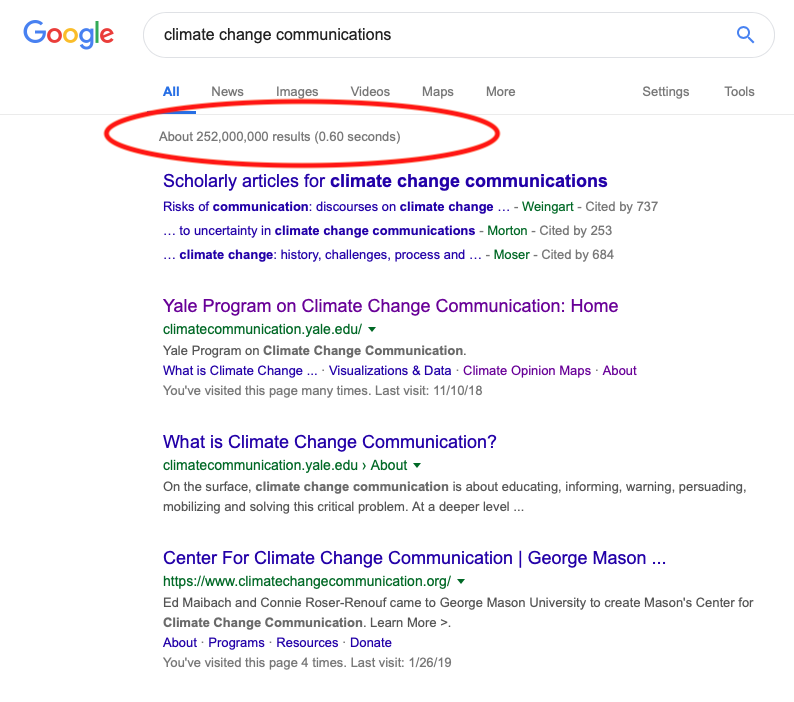794x702 pixels.
Task: Click the On the surface snippet text
Action: [454, 497]
